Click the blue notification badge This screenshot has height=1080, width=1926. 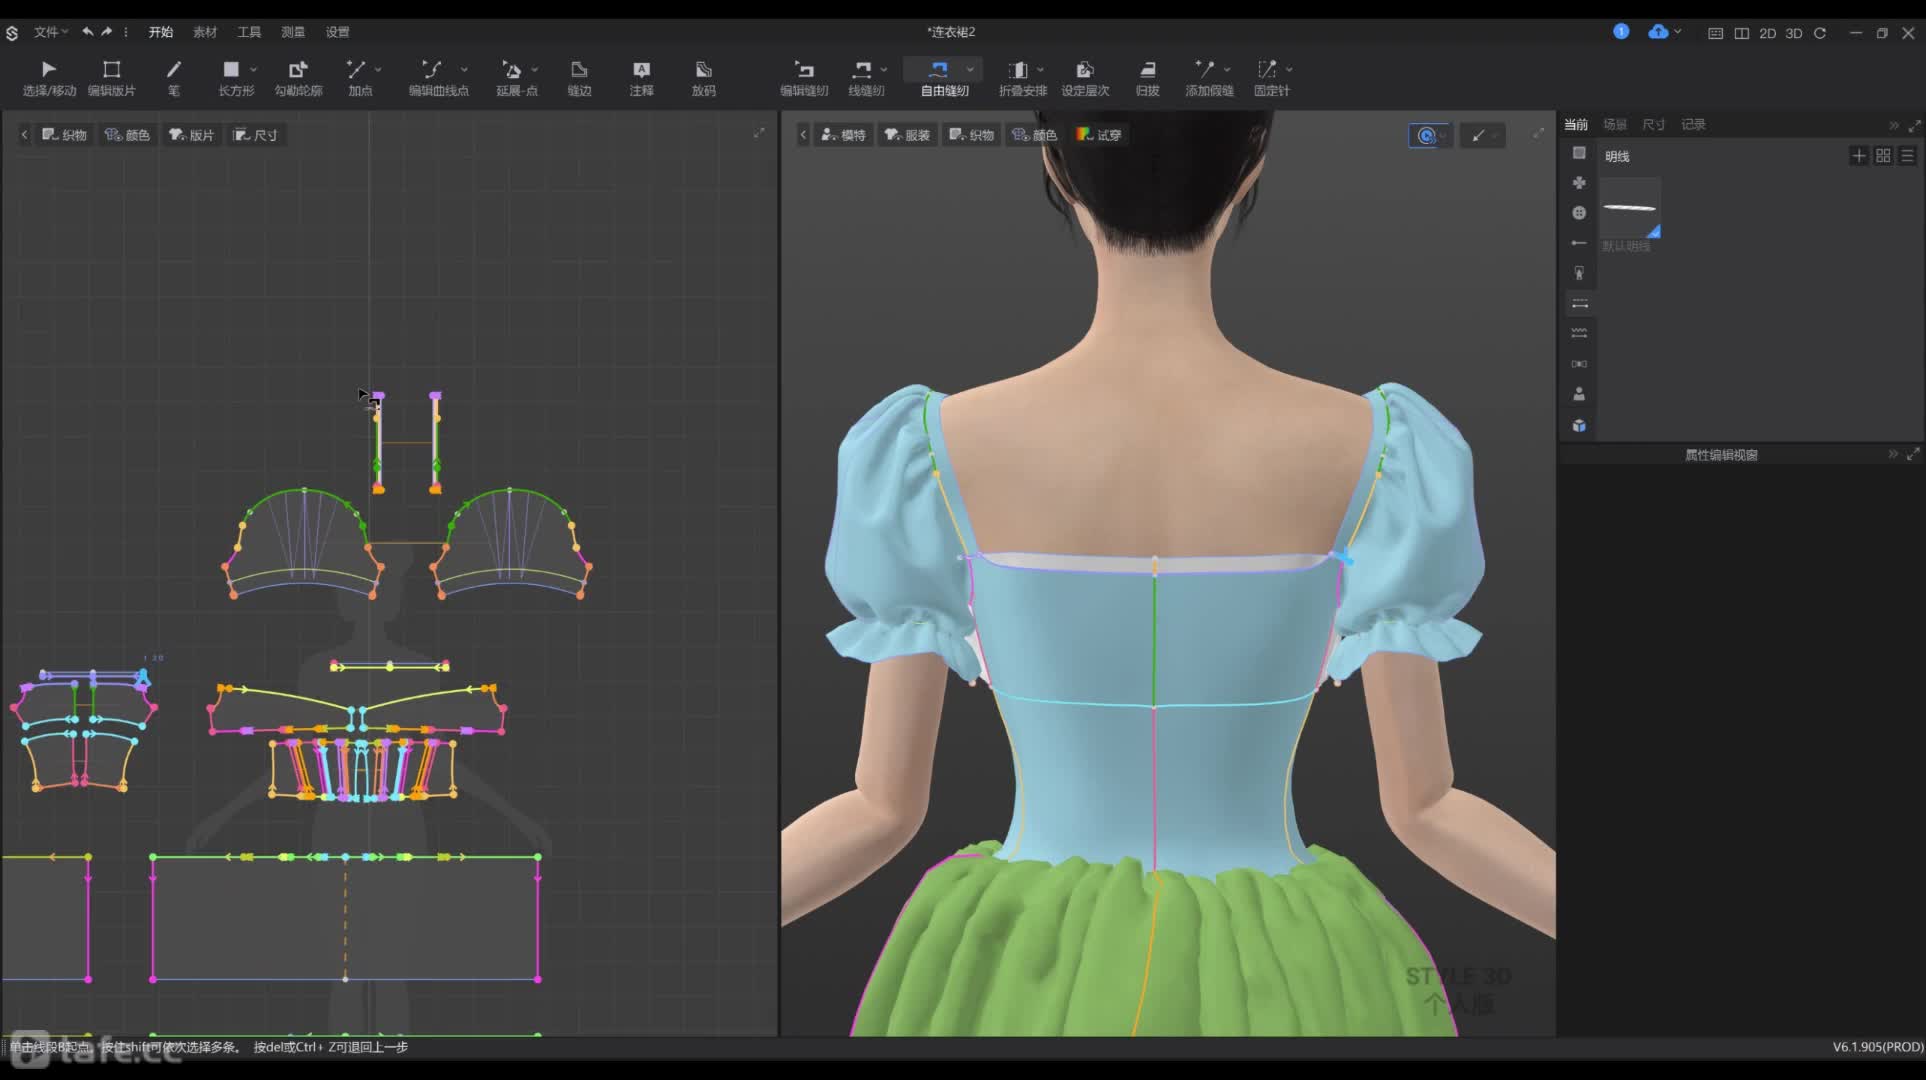point(1621,32)
